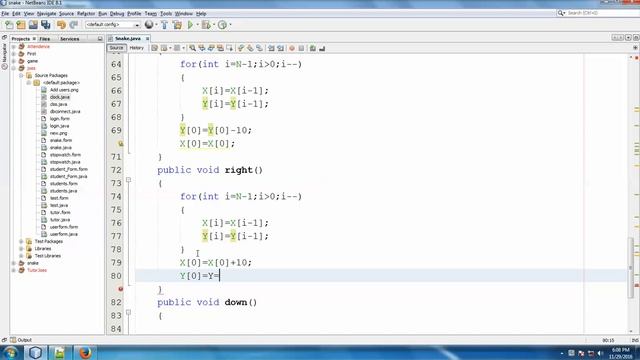This screenshot has height=360, width=640.
Task: Open the Run Project dropdown arrow
Action: (198, 25)
